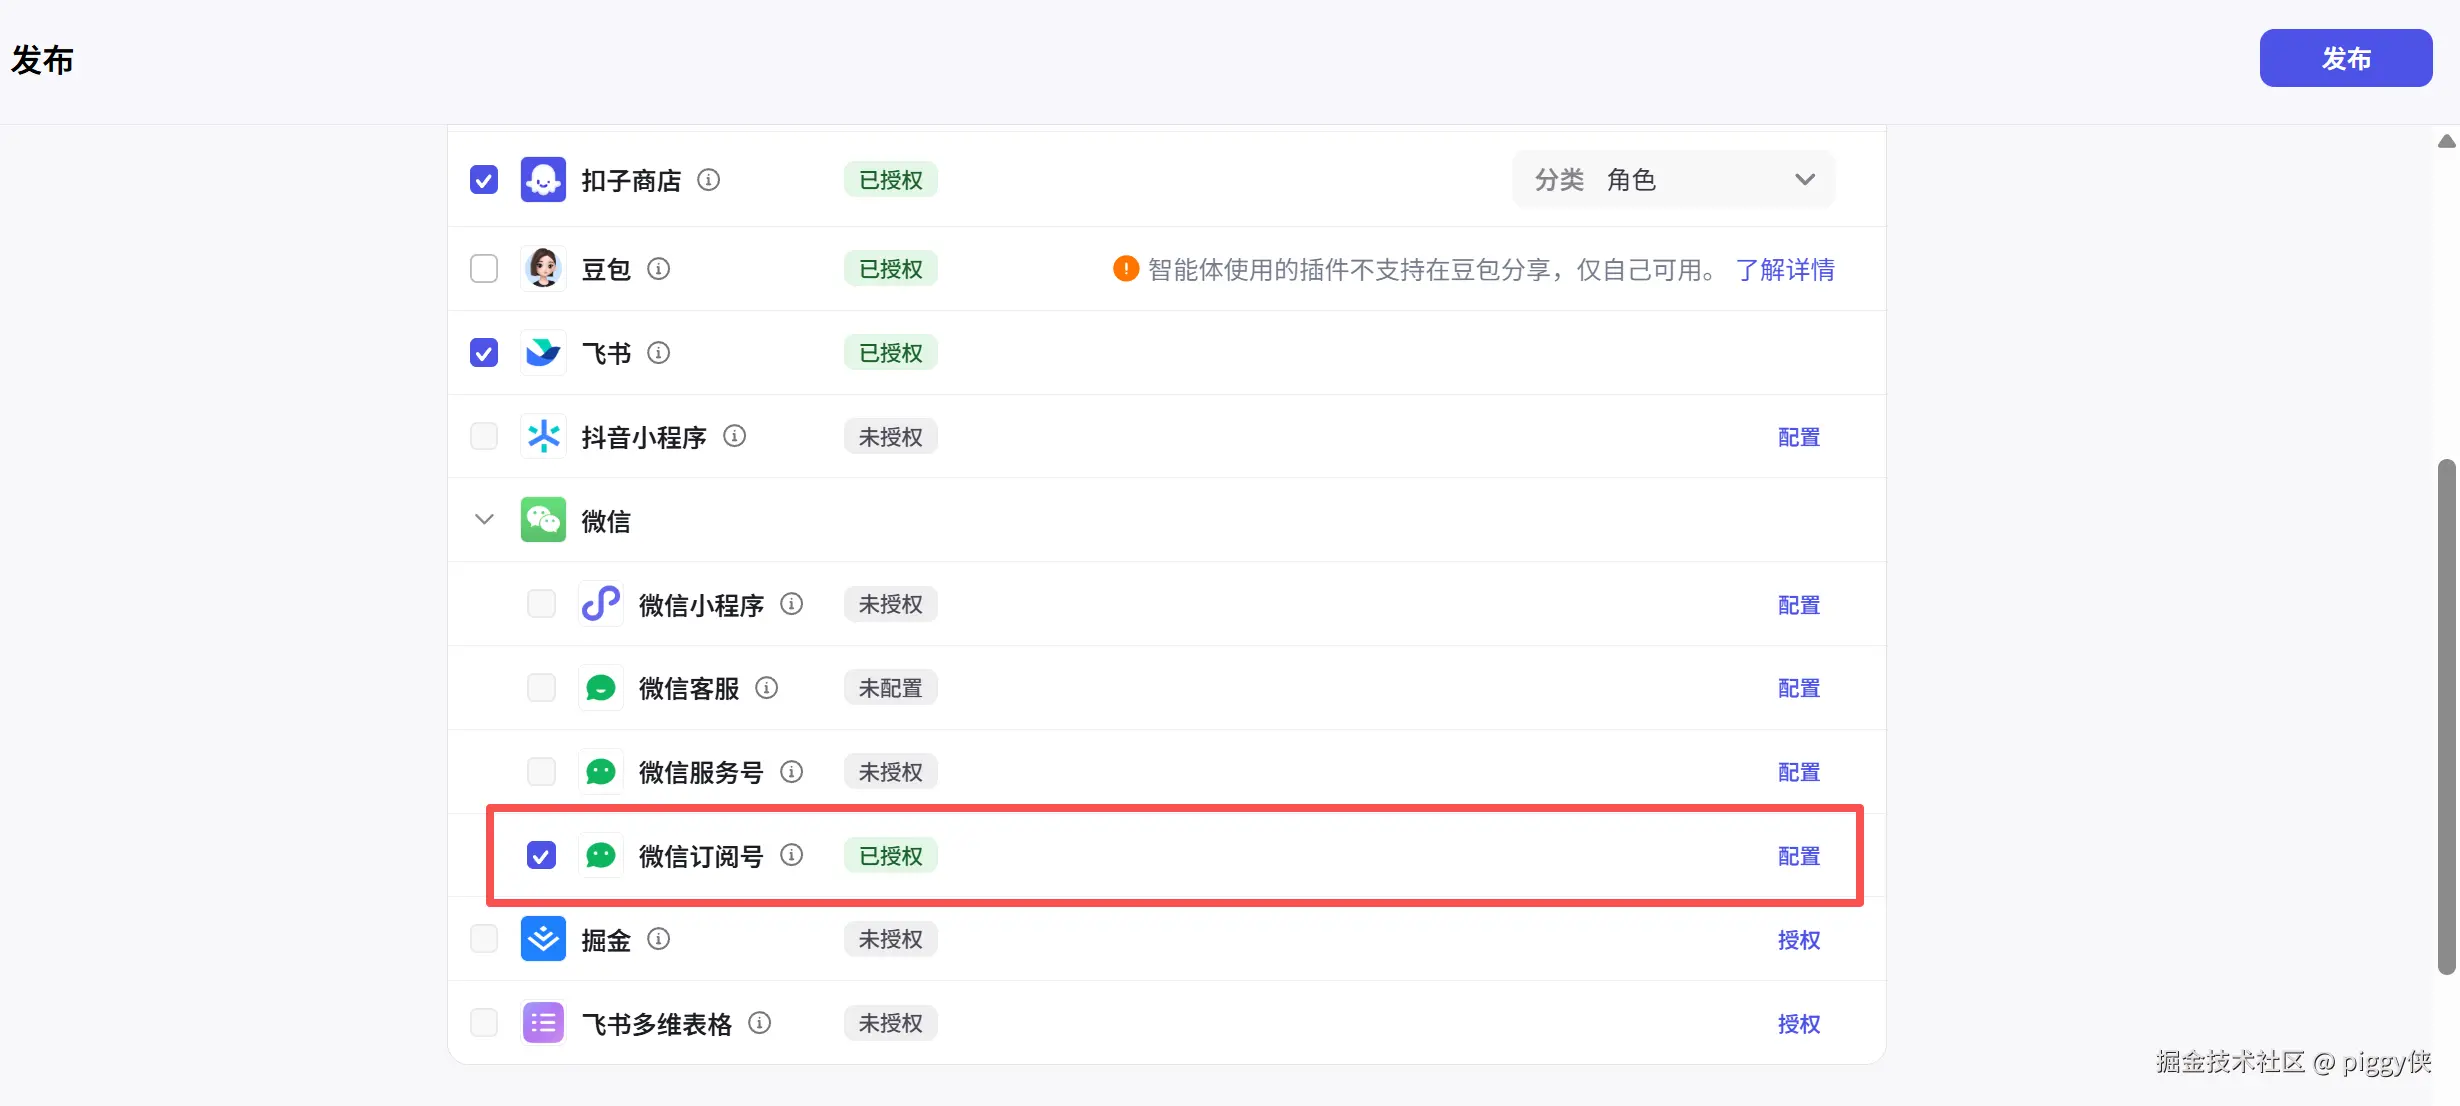The height and width of the screenshot is (1106, 2460).
Task: Click 授权 link for 掘金
Action: 1798,940
